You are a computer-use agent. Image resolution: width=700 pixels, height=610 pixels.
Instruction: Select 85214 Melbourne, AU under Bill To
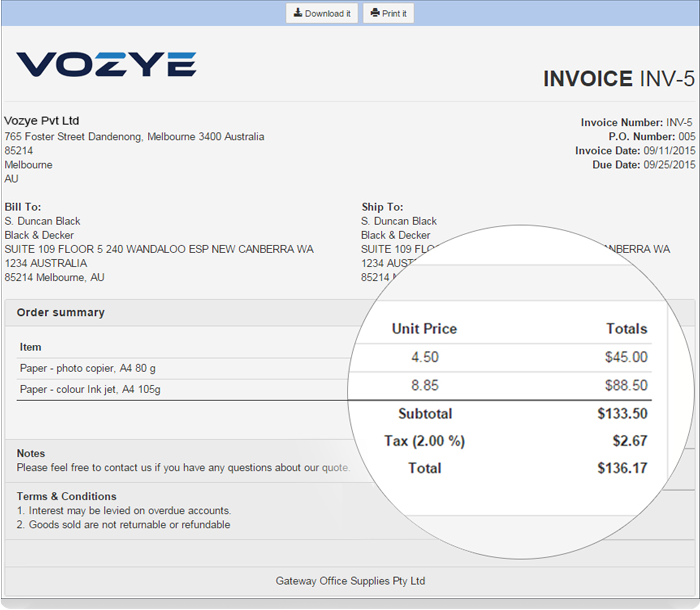54,277
